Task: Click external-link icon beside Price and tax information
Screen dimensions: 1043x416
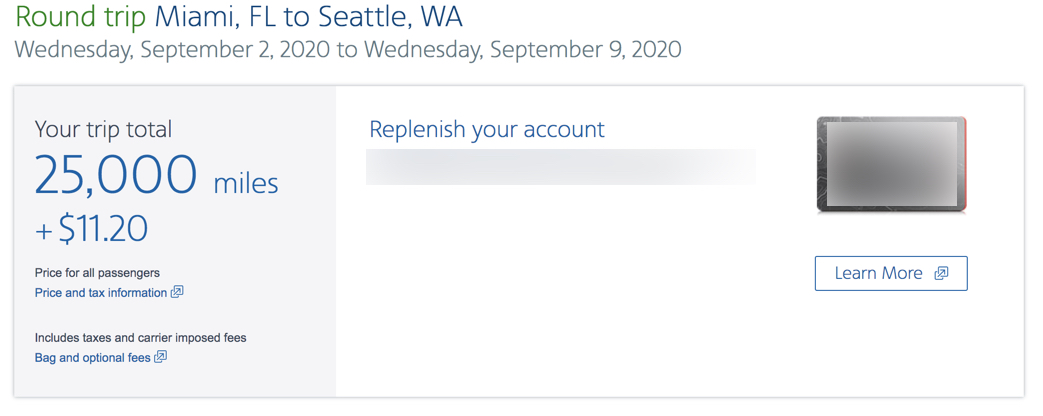Action: click(x=177, y=292)
